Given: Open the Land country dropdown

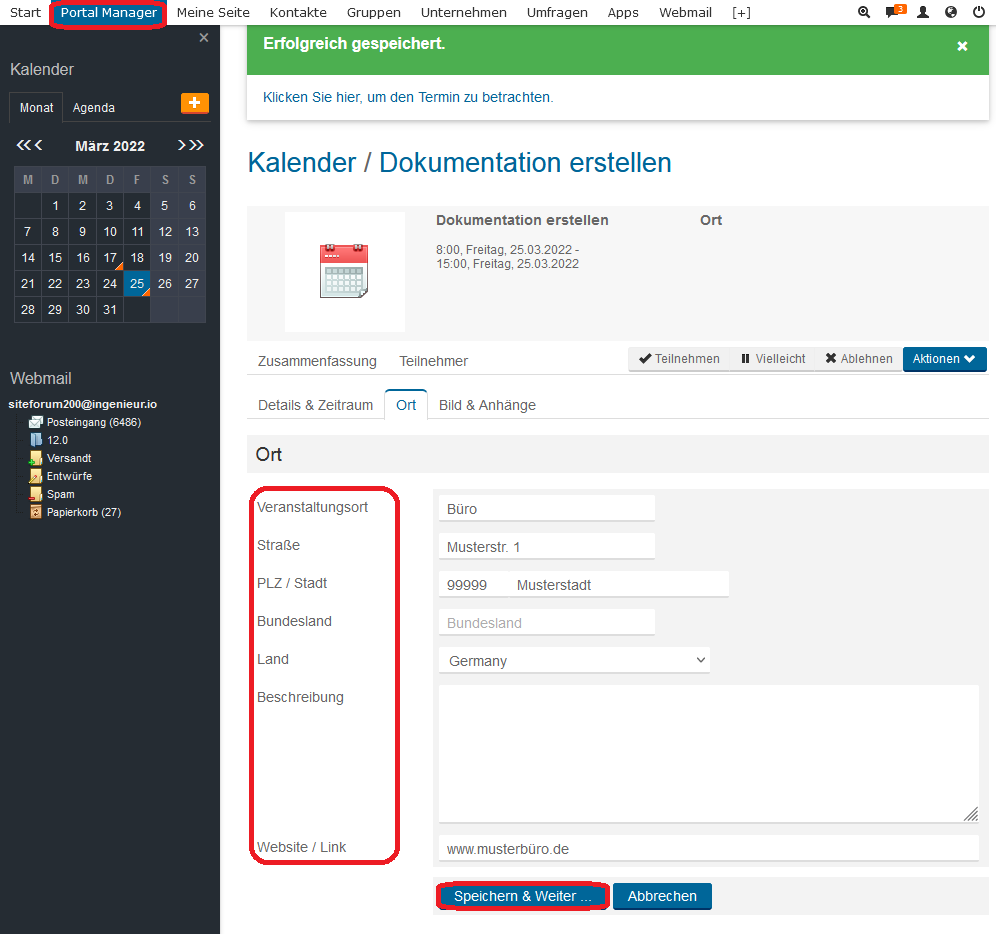Looking at the screenshot, I should click(x=574, y=661).
